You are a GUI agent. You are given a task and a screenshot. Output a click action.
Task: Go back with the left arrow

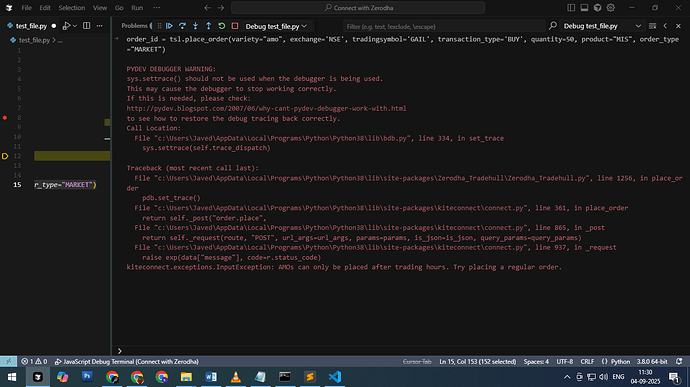pos(207,7)
